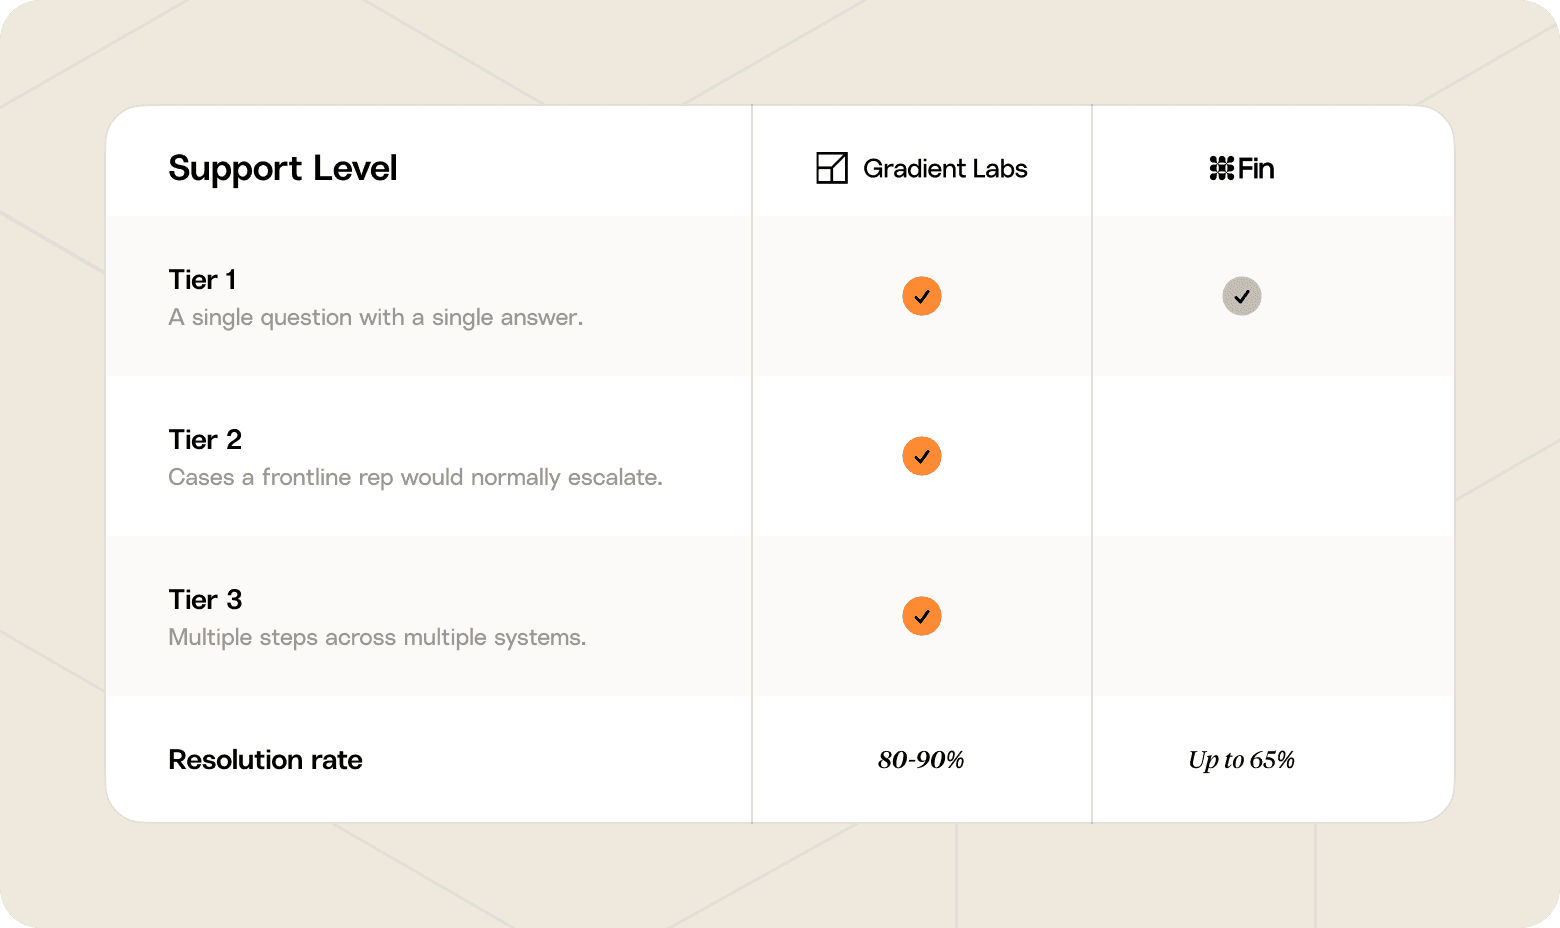Screen dimensions: 1560x928
Task: Select the Tier 2 row title
Action: (x=205, y=440)
